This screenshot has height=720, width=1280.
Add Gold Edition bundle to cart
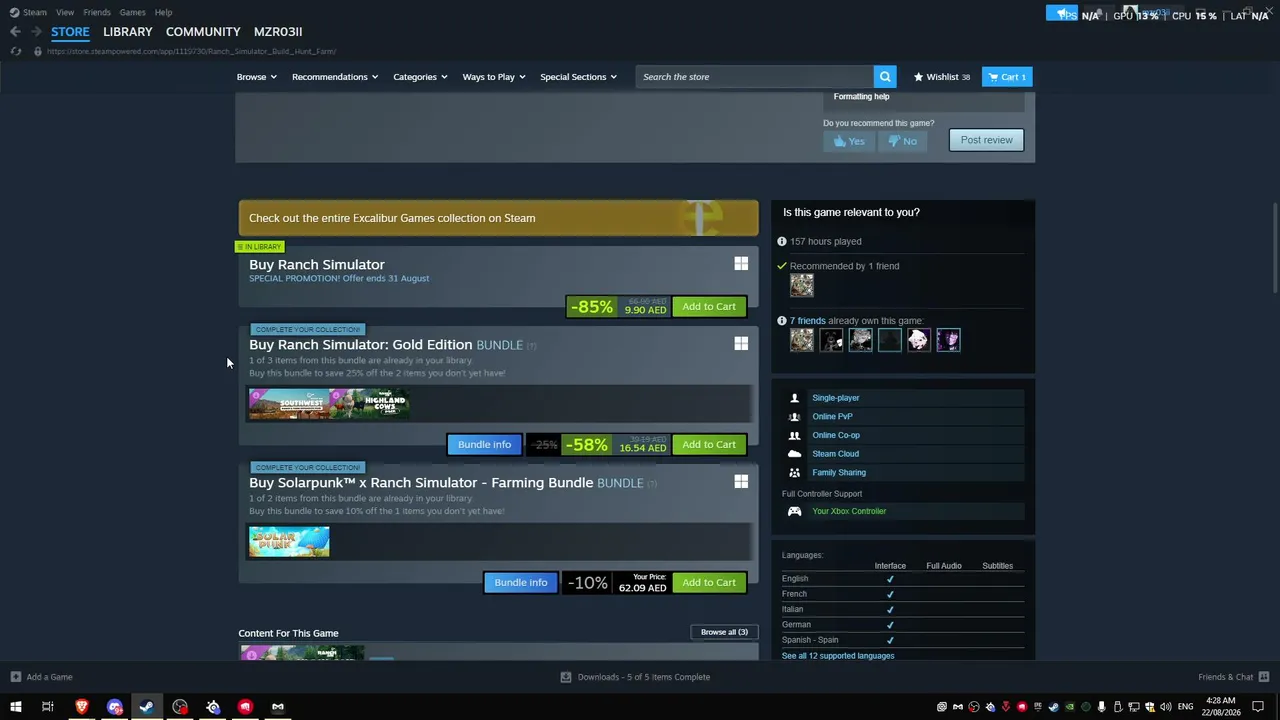click(709, 445)
